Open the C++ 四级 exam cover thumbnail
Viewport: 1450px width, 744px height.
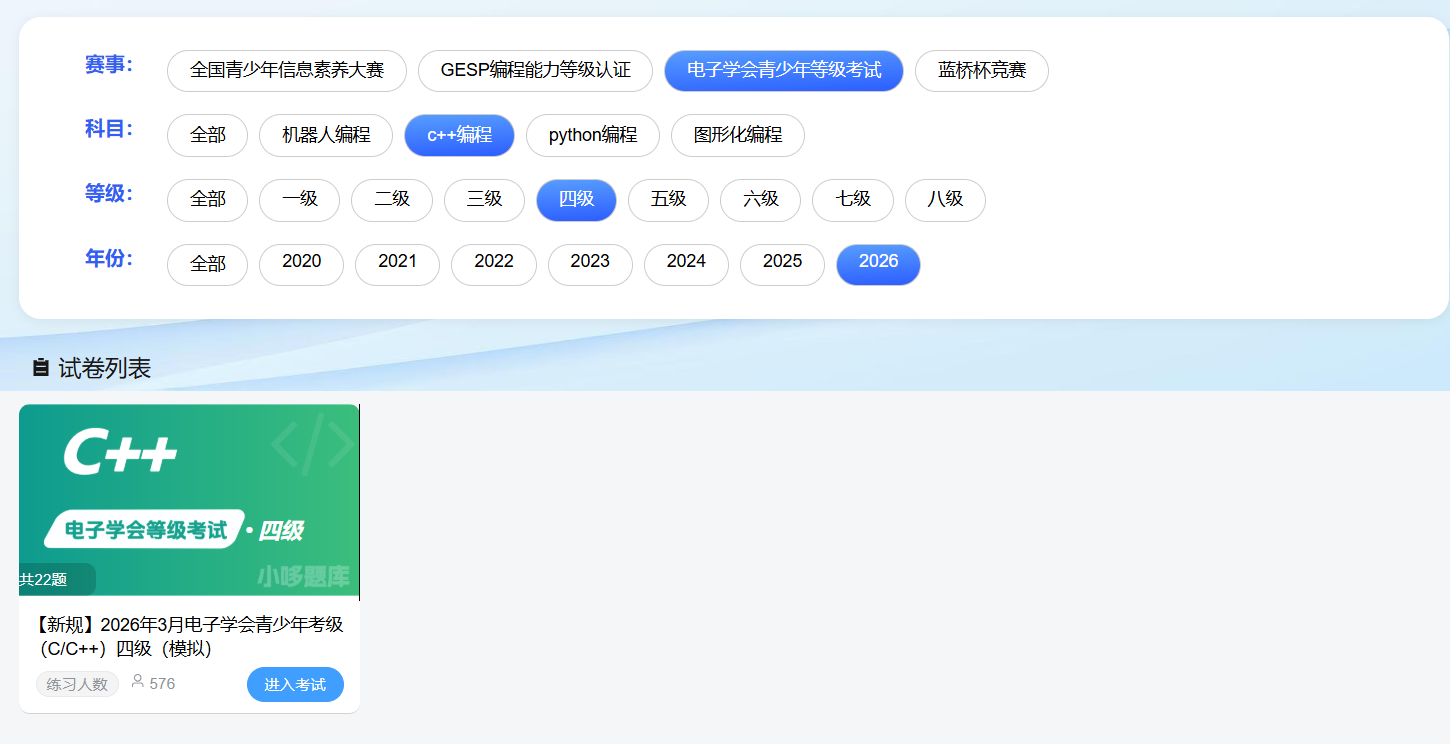point(189,502)
